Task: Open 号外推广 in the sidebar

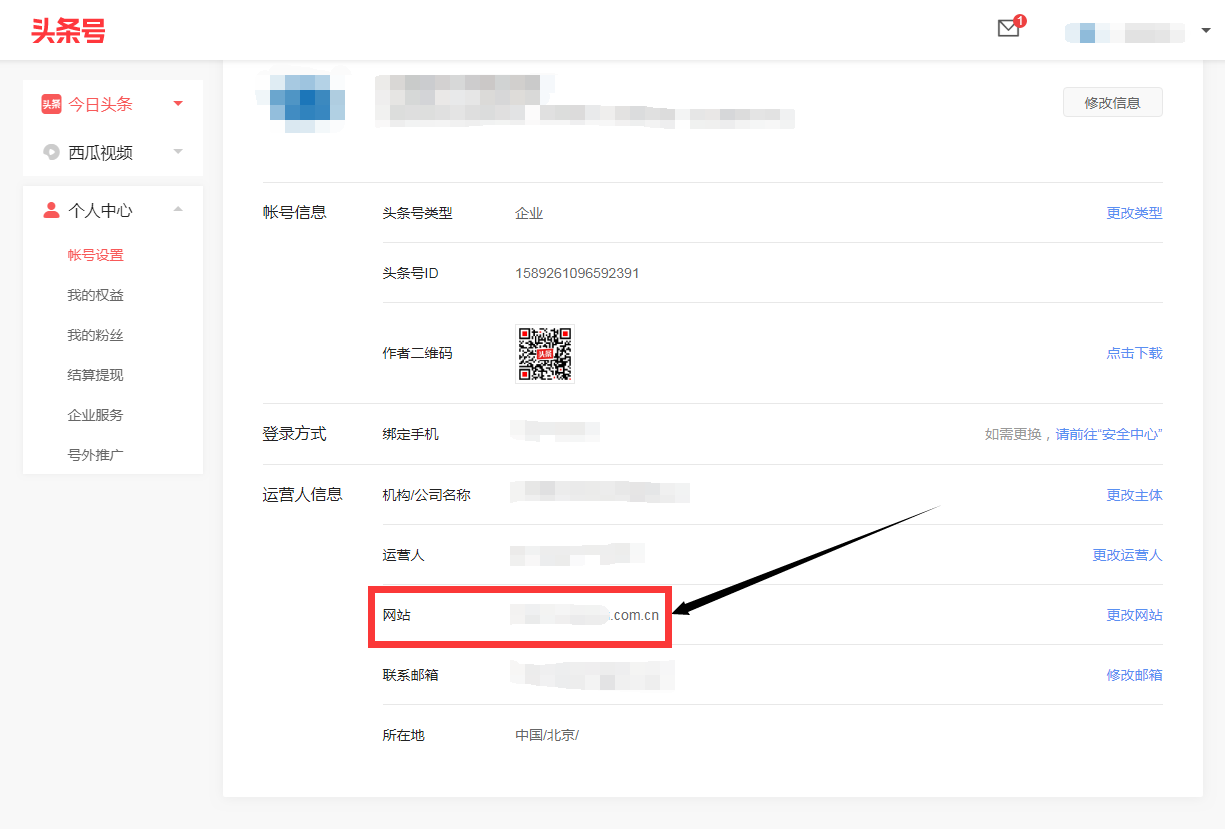Action: coord(96,455)
